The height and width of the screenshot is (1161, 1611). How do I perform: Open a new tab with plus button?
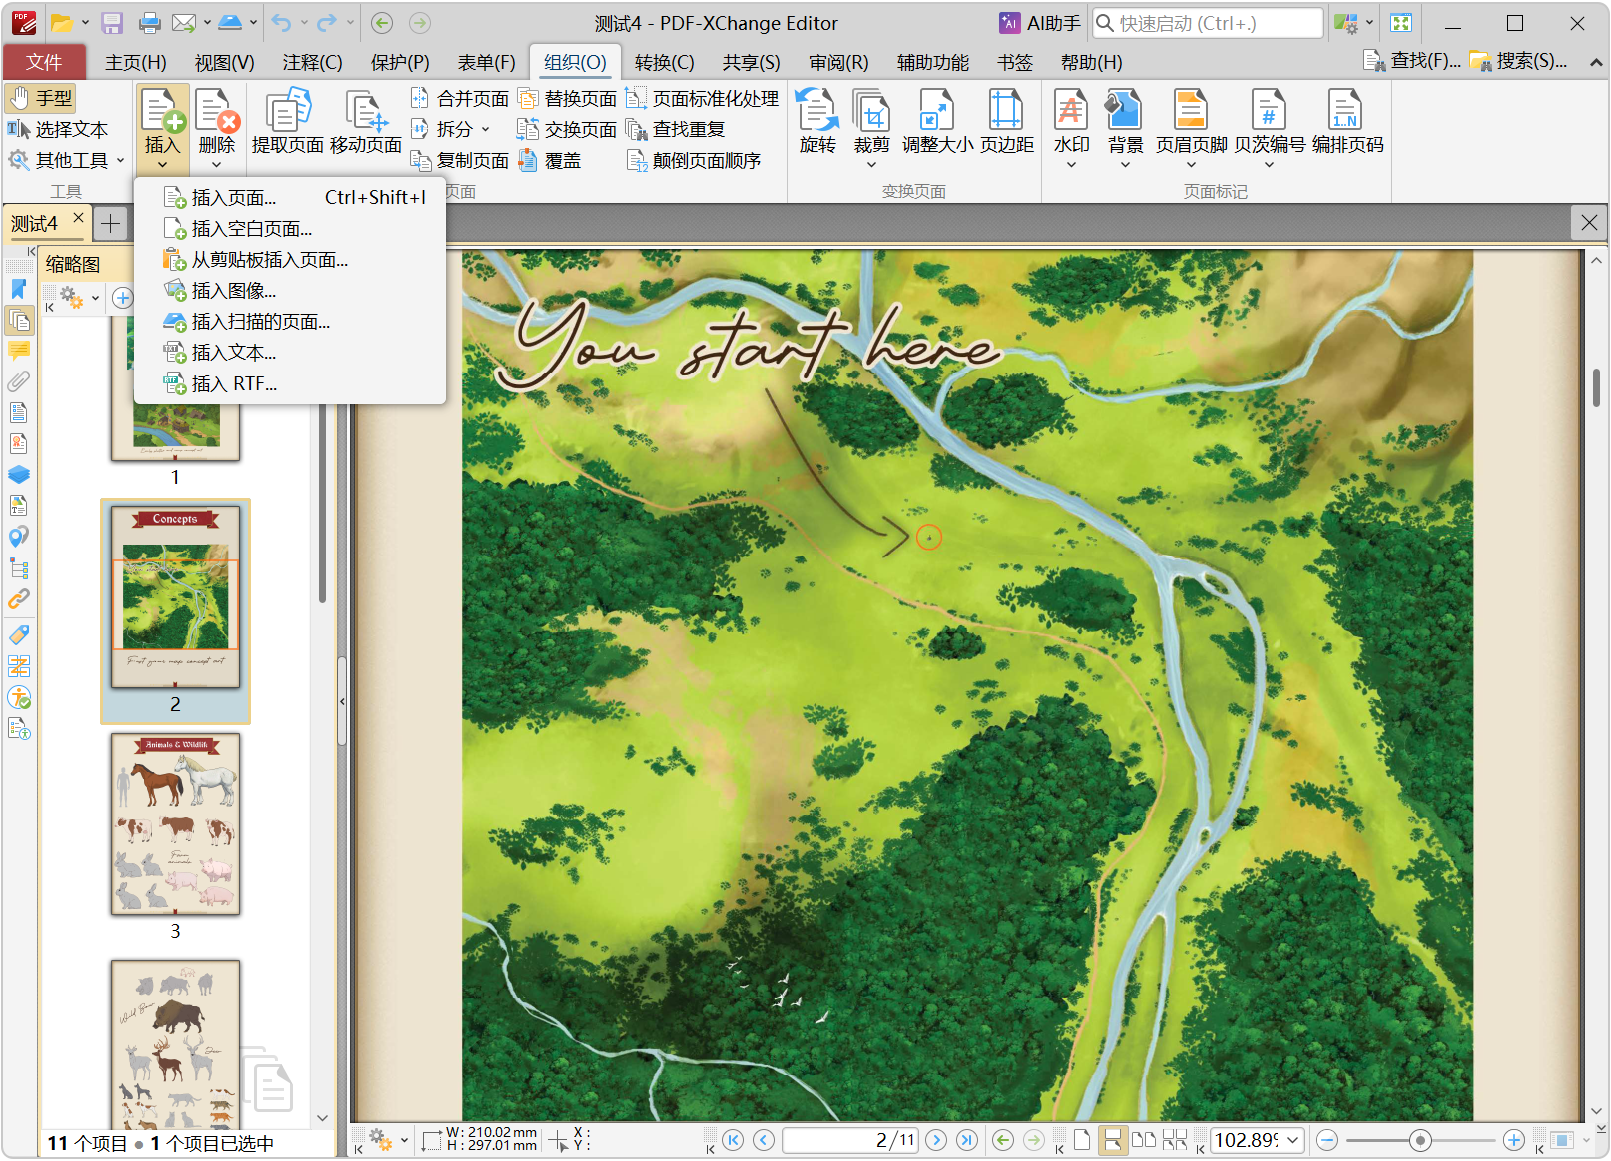pyautogui.click(x=111, y=223)
